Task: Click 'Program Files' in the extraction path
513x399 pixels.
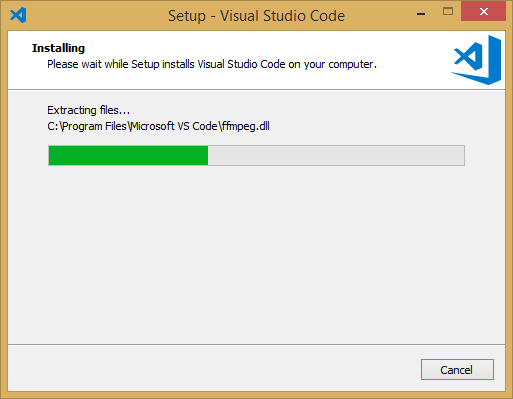Action: point(94,126)
